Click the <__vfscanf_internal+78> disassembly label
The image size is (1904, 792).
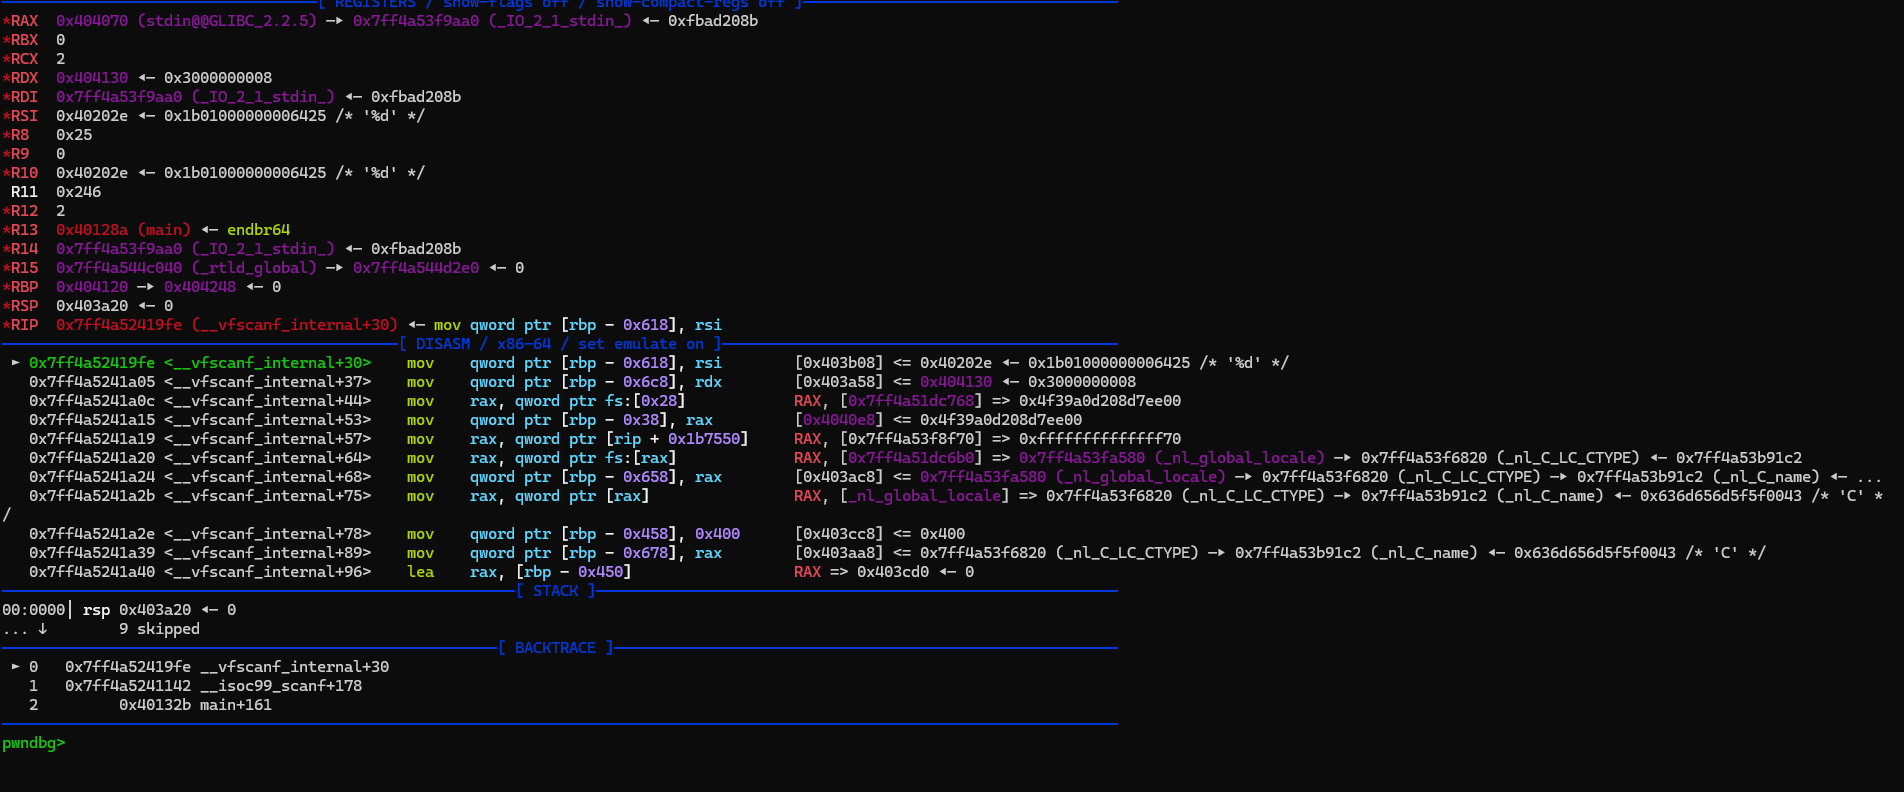pyautogui.click(x=267, y=534)
